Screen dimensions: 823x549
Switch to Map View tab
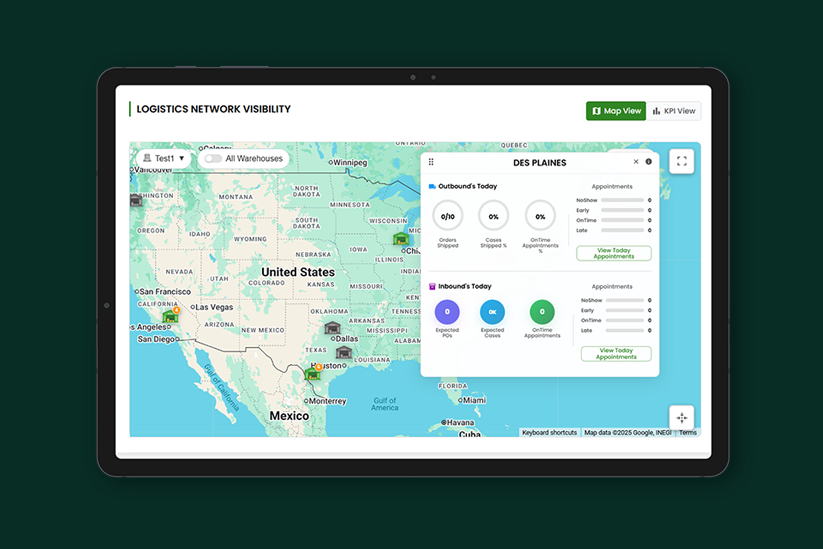click(616, 111)
